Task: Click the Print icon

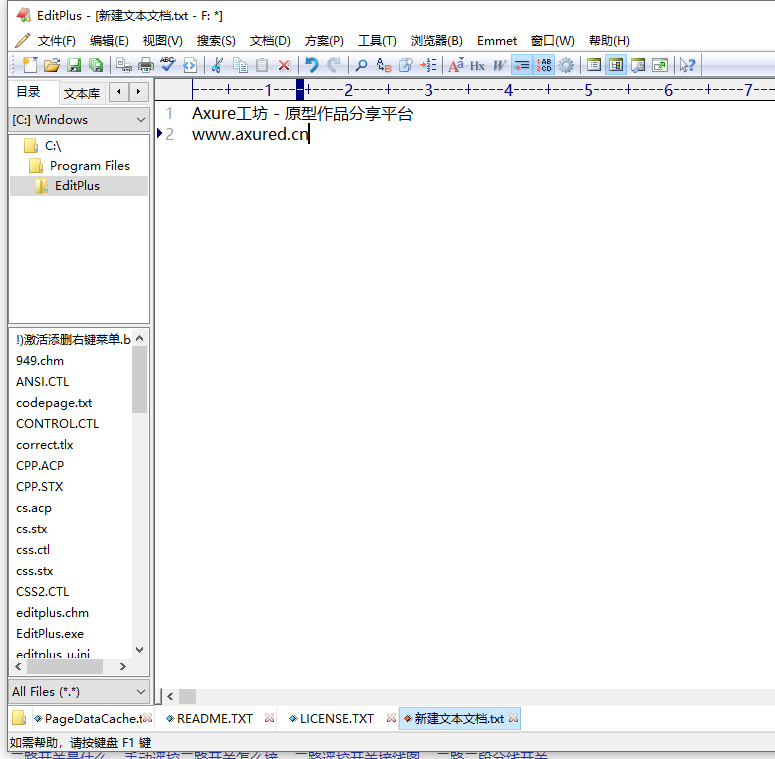Action: (x=146, y=65)
